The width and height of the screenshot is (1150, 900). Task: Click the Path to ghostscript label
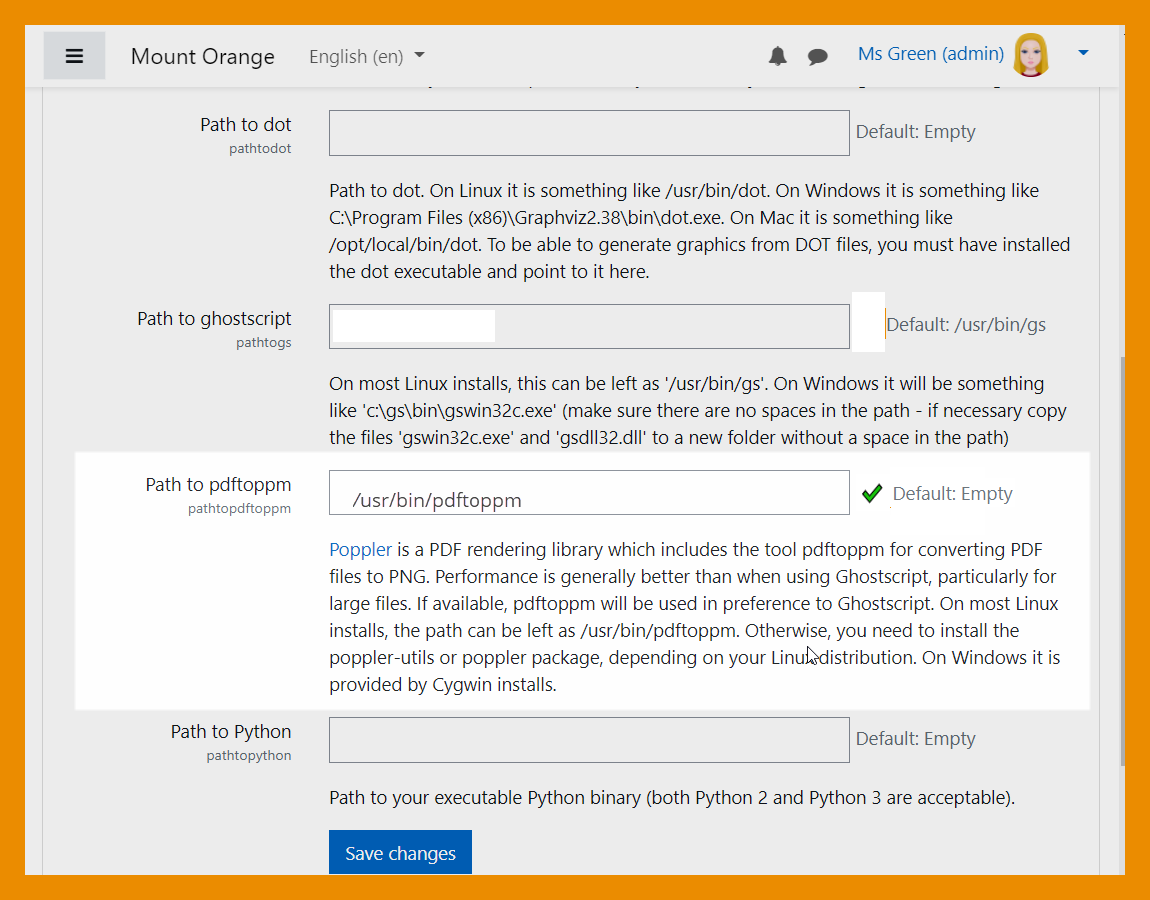(x=214, y=319)
